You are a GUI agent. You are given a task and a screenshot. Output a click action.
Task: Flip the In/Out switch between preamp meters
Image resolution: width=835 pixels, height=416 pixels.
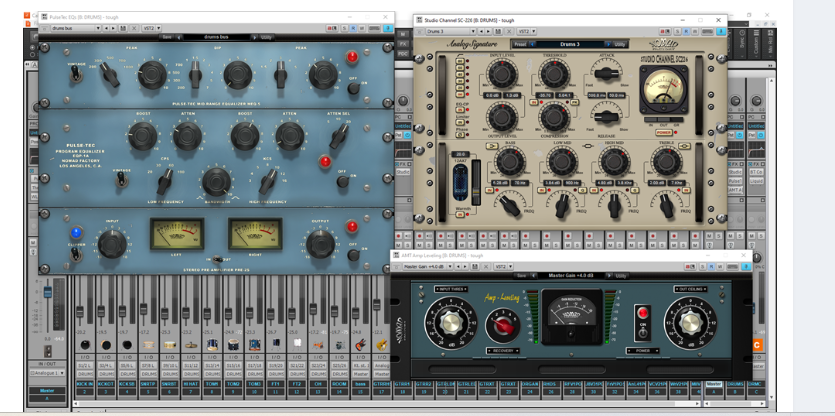pos(217,259)
